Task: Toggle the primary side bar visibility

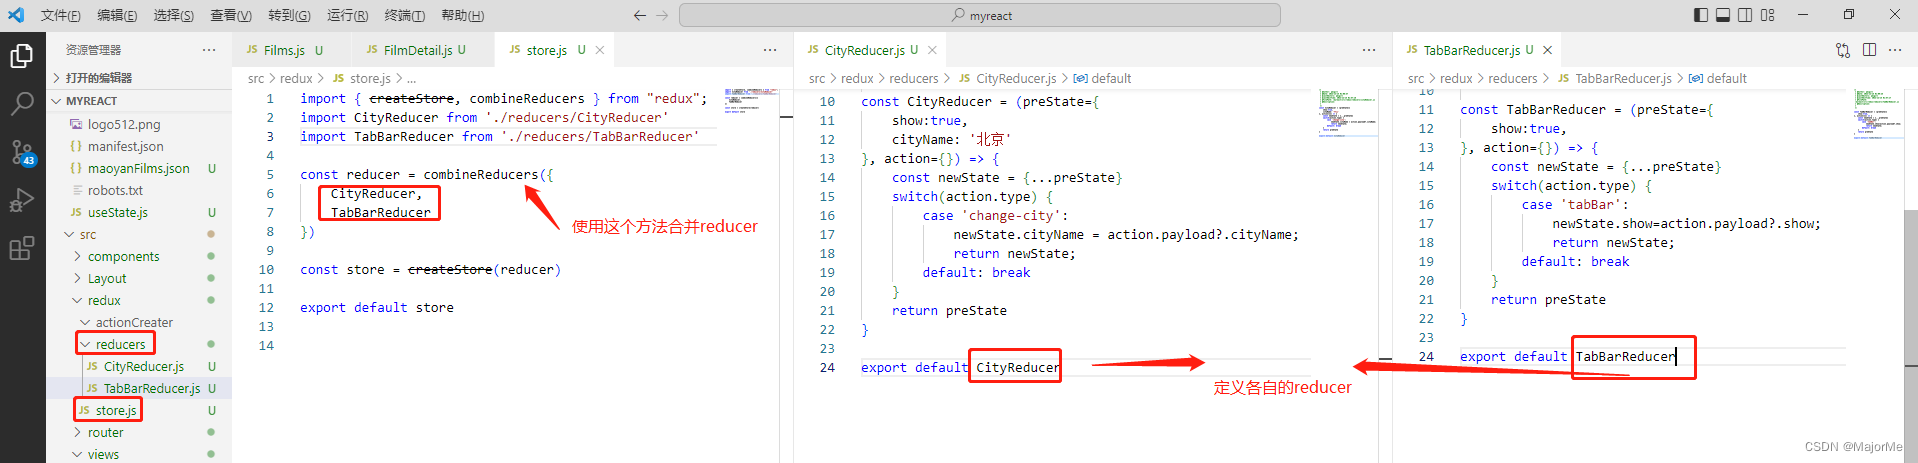Action: 1701,15
